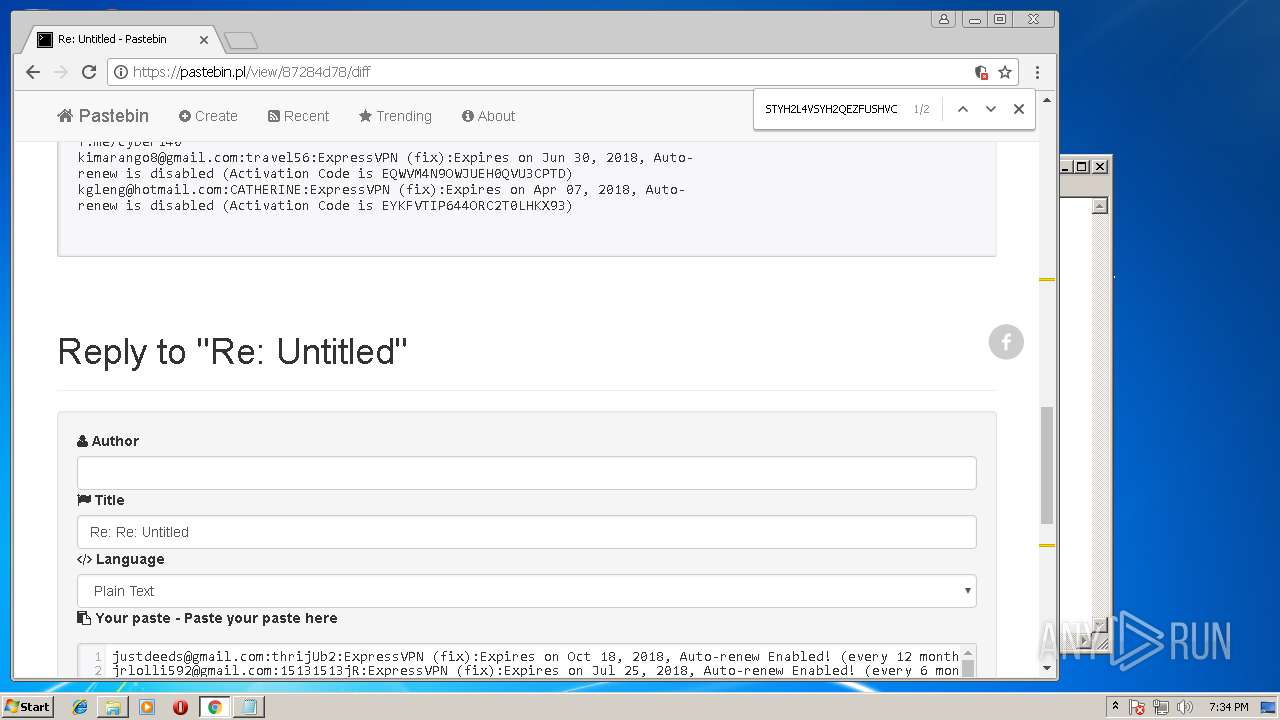Image resolution: width=1280 pixels, height=720 pixels.
Task: Click the address bar URL
Action: pos(251,72)
